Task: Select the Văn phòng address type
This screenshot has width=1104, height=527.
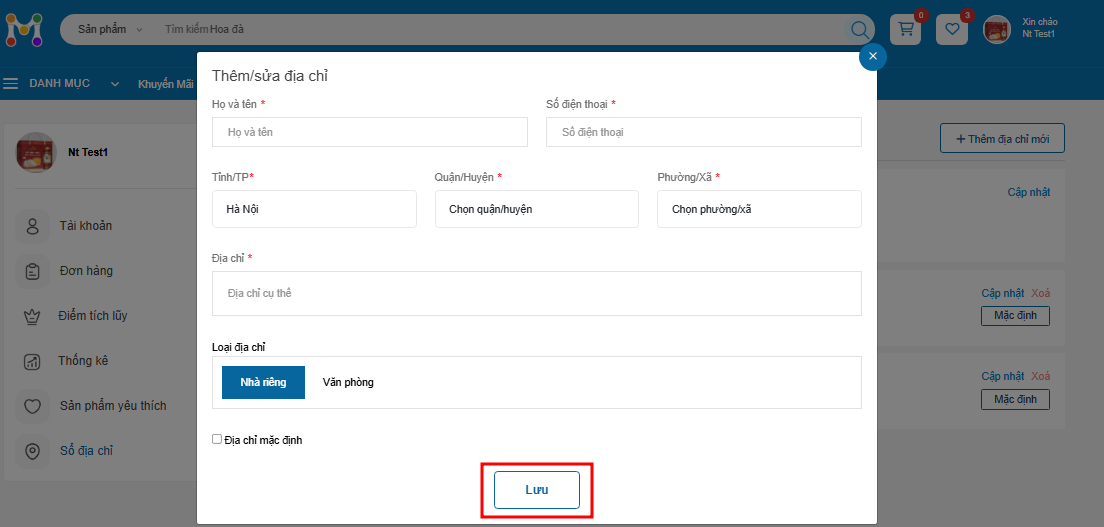Action: (348, 382)
